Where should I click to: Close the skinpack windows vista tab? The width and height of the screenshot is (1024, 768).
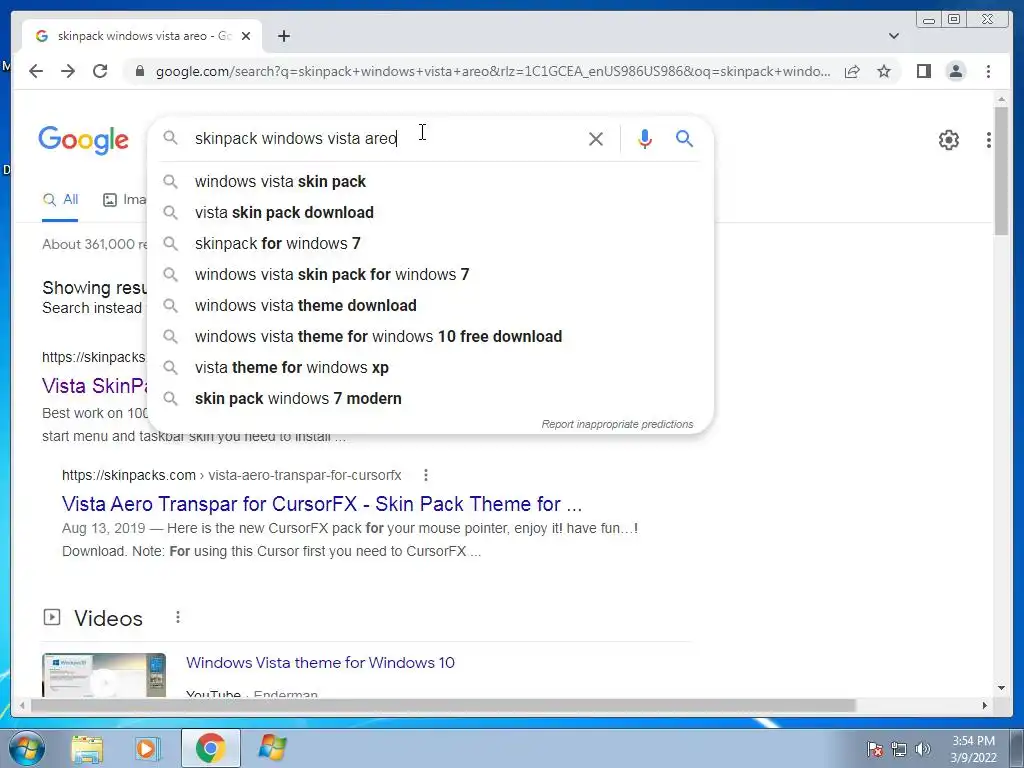point(246,36)
